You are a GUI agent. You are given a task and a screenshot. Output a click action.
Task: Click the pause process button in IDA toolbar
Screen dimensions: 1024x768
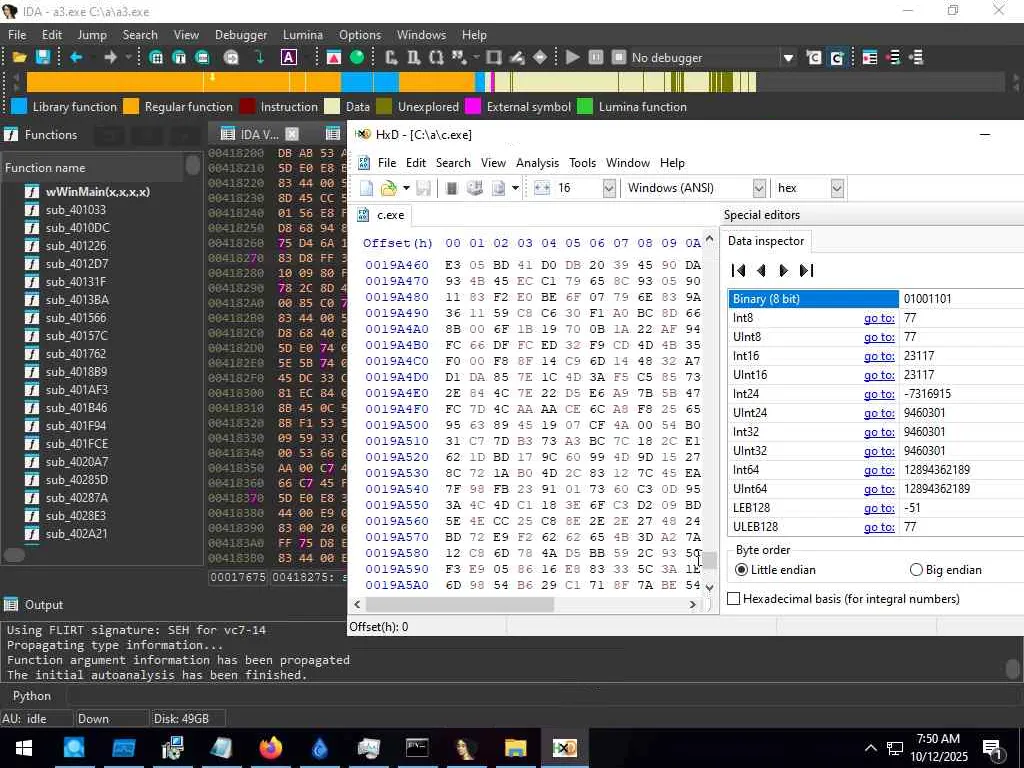[596, 57]
